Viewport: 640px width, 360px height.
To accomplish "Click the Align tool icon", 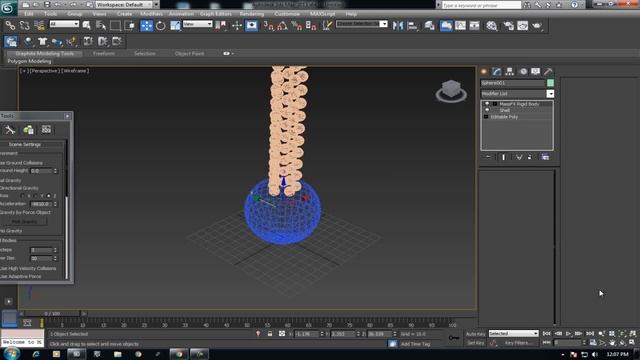I will (413, 26).
